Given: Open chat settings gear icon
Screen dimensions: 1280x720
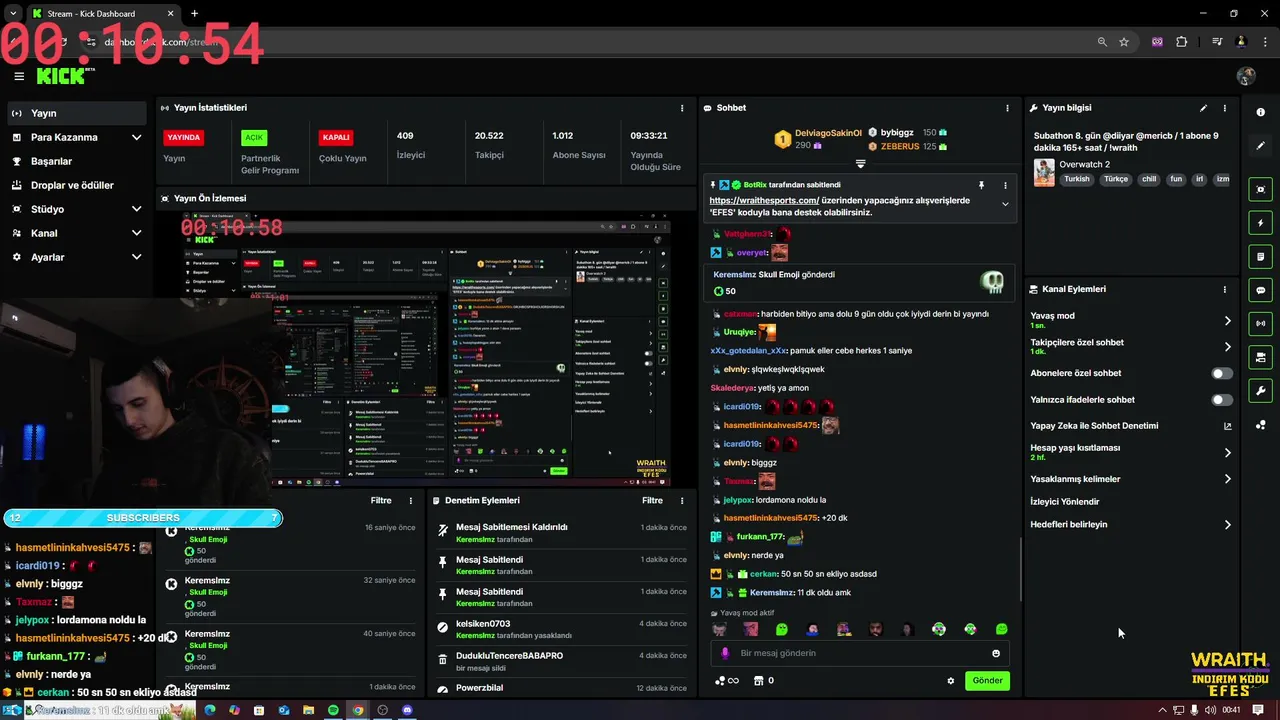Looking at the screenshot, I should tap(951, 681).
